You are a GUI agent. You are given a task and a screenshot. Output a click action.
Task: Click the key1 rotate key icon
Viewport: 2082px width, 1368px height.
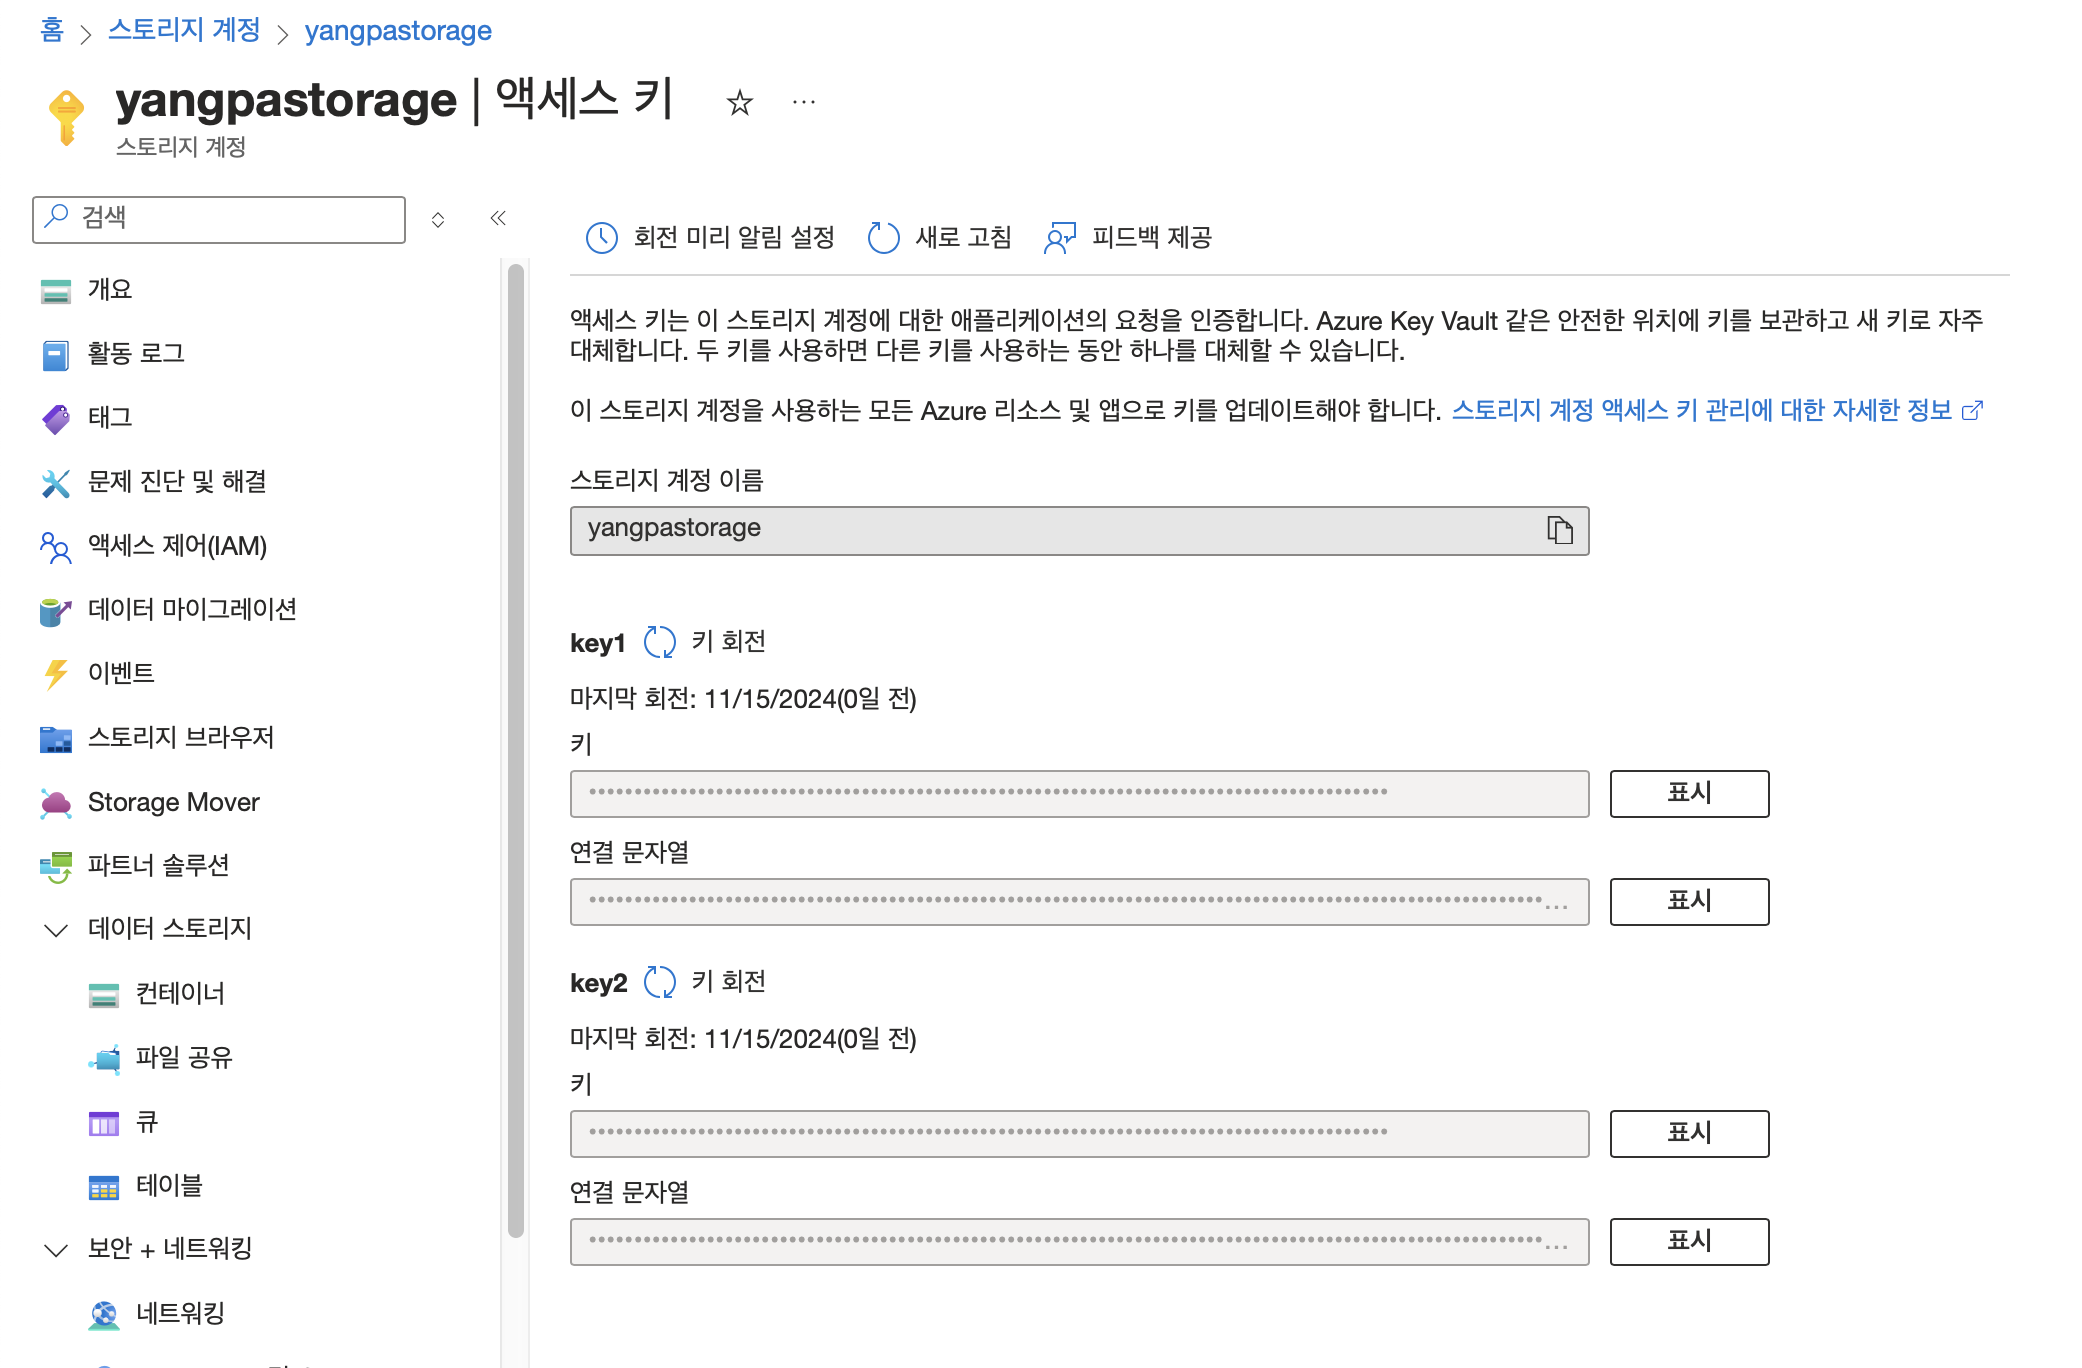[x=659, y=642]
